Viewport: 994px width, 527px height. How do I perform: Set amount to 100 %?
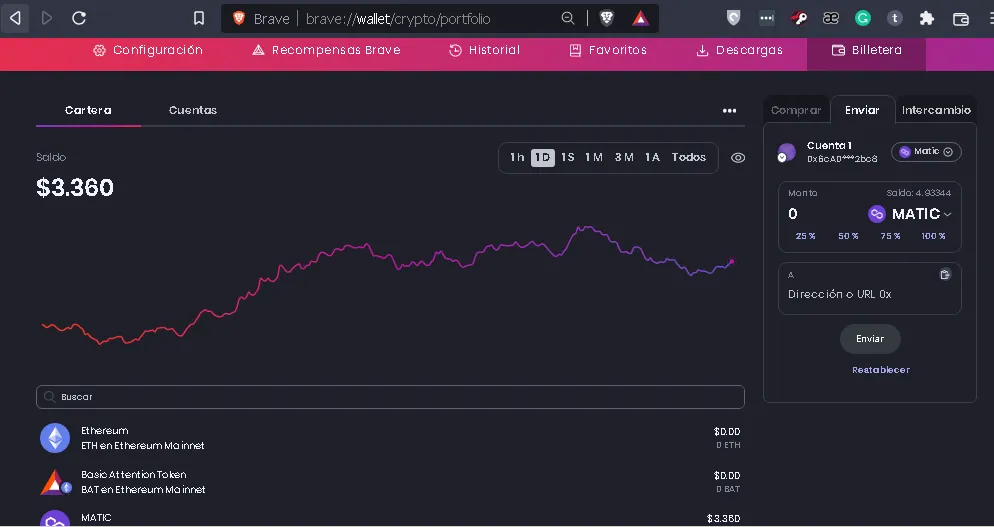[933, 236]
